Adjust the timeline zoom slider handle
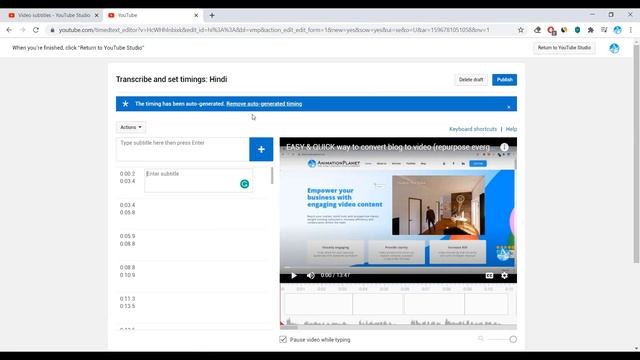The height and width of the screenshot is (360, 640). [513, 339]
